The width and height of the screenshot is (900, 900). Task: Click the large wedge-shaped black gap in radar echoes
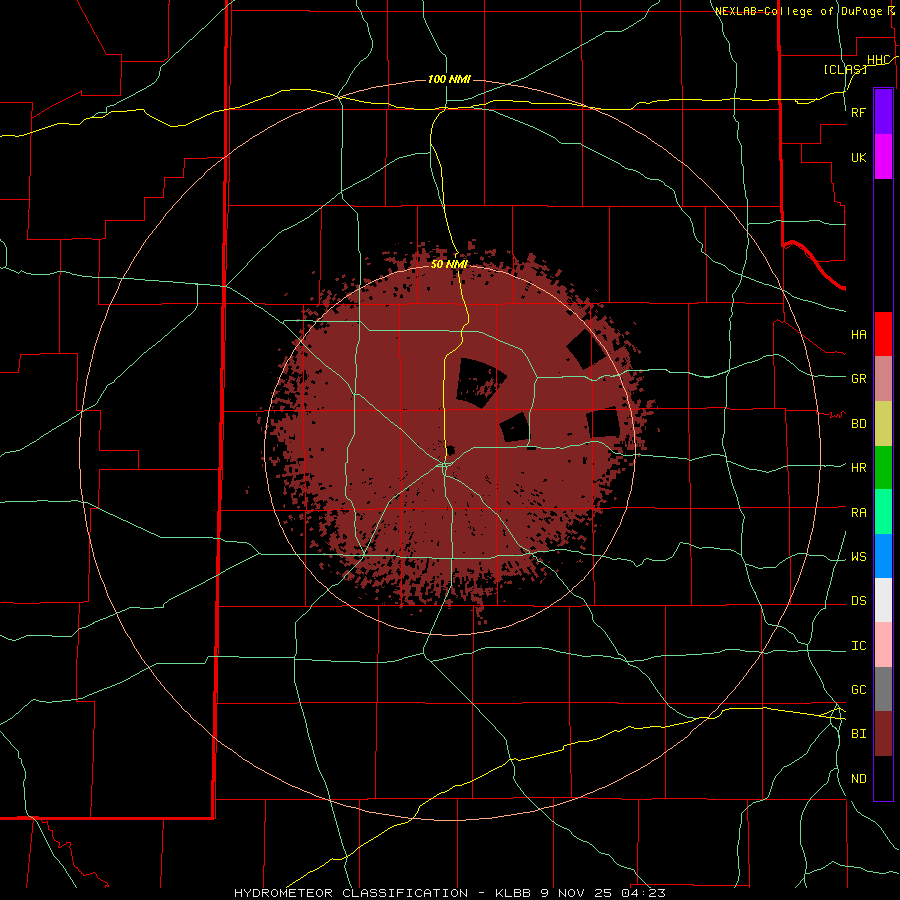(479, 383)
